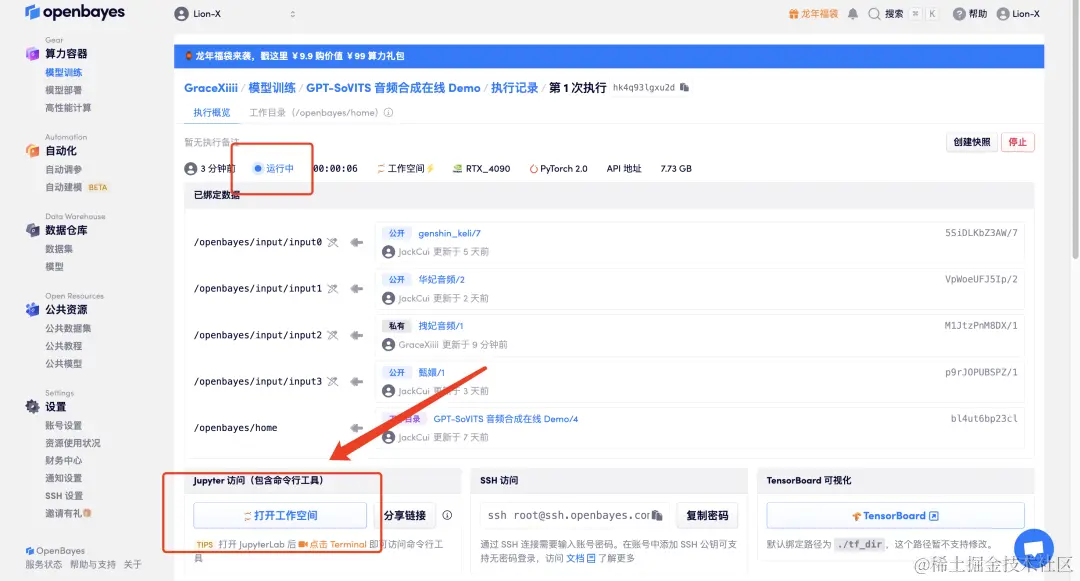Open 通知设置 in sidebar

(x=63, y=478)
